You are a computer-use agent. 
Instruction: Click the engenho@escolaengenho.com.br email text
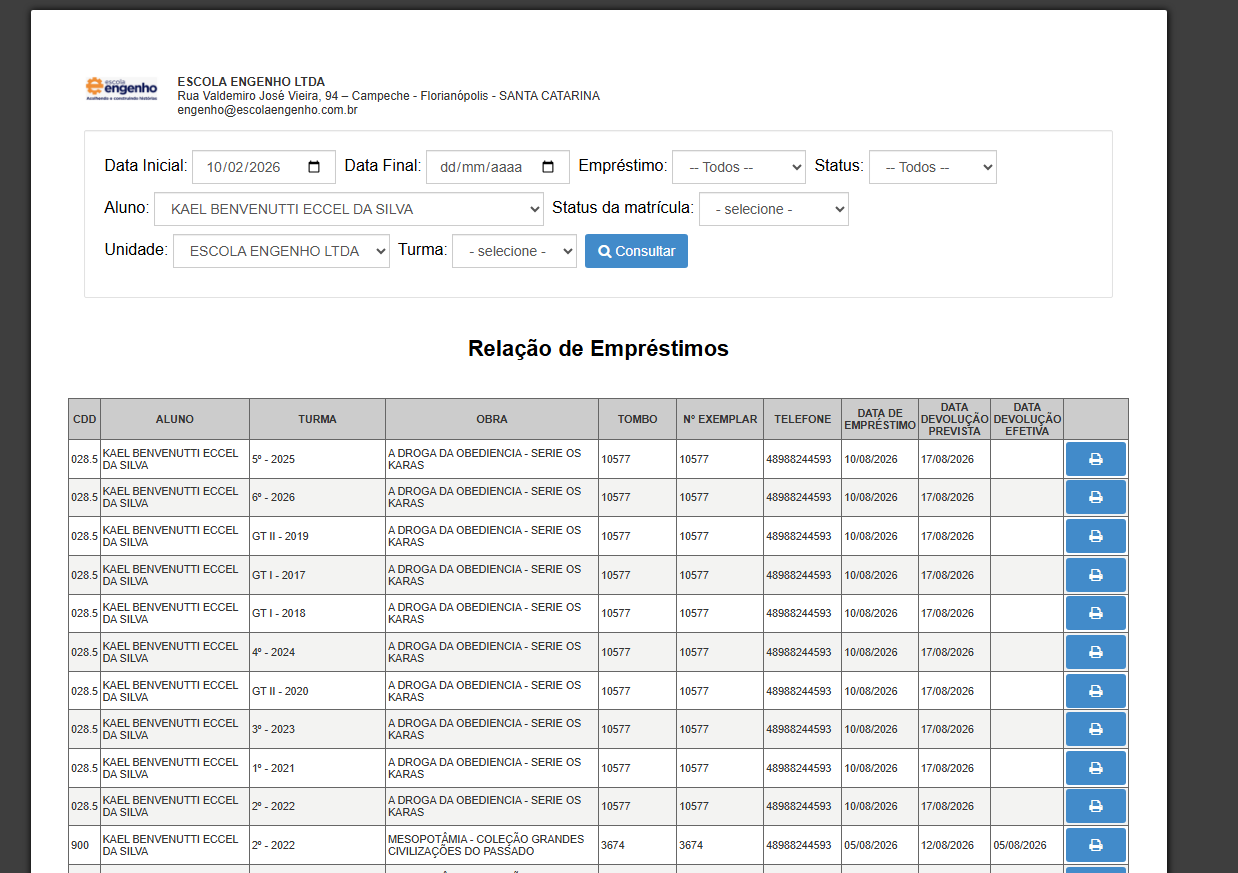(x=268, y=110)
